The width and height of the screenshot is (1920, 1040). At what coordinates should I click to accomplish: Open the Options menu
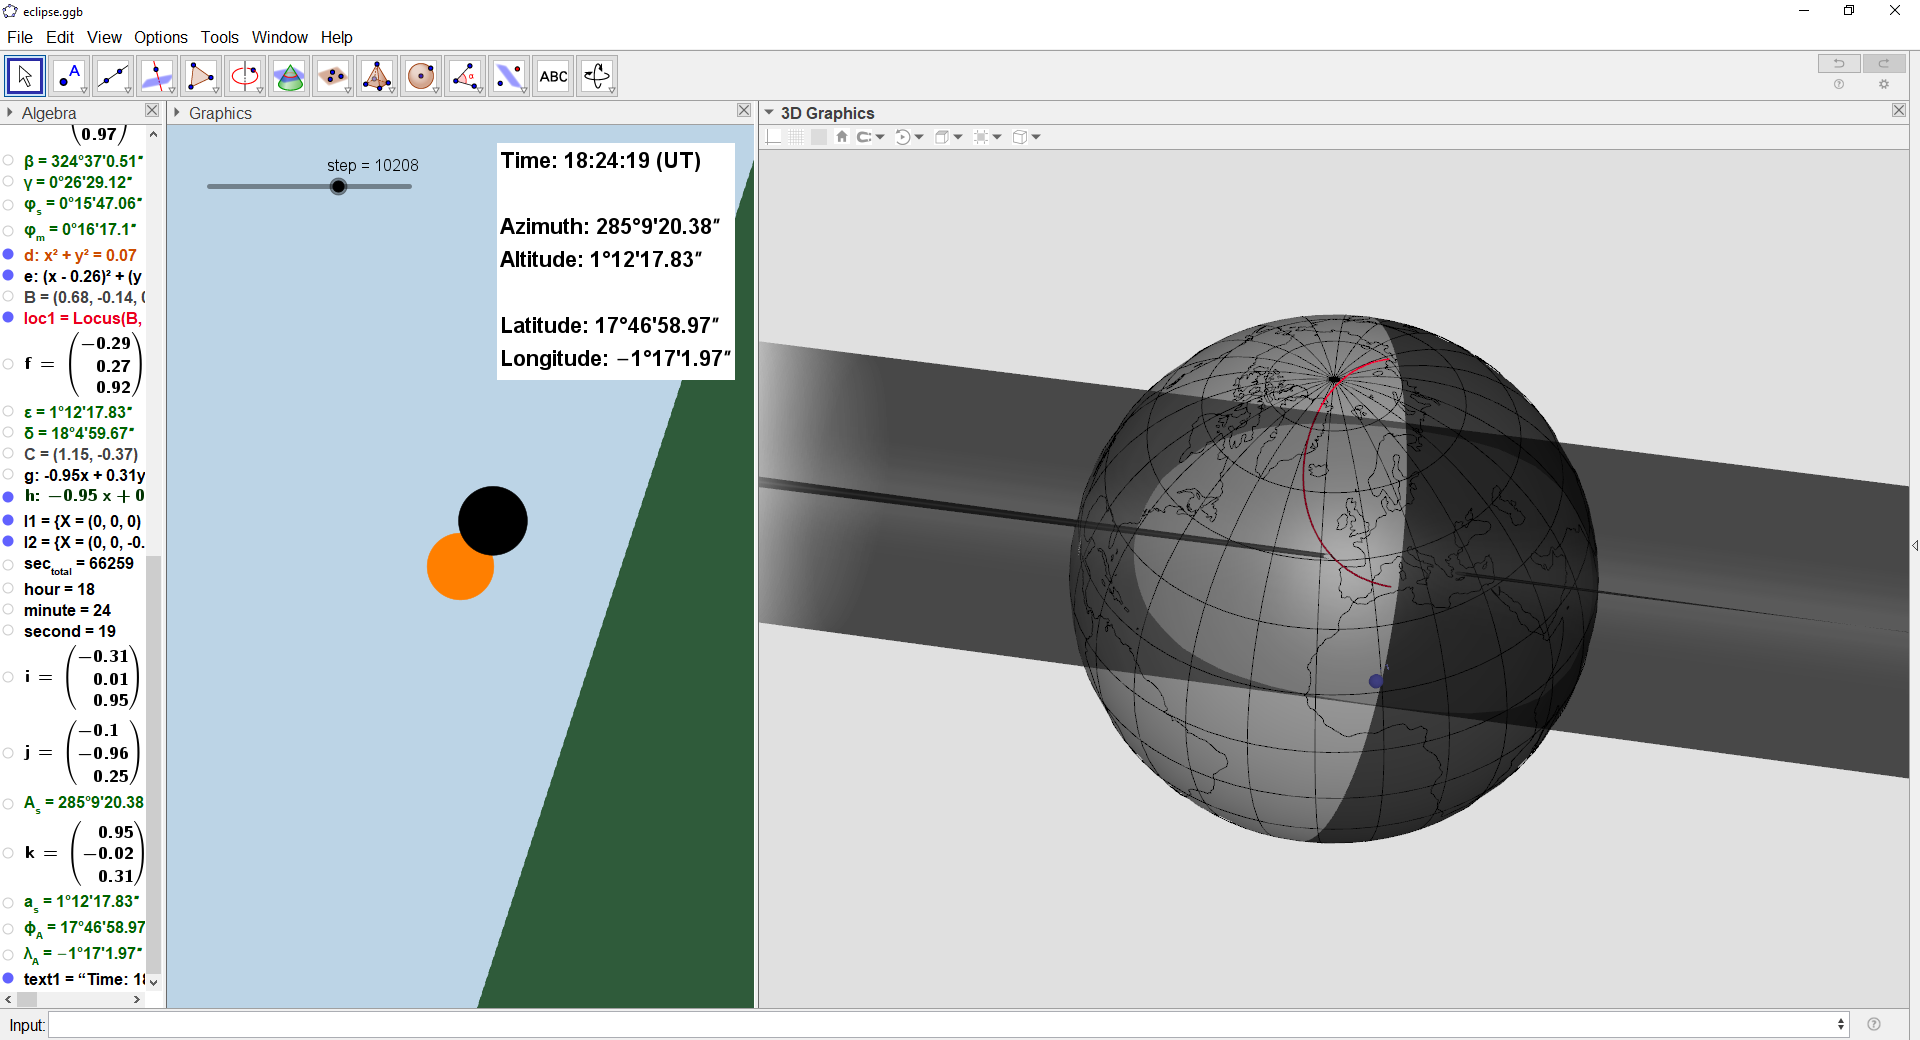click(161, 37)
